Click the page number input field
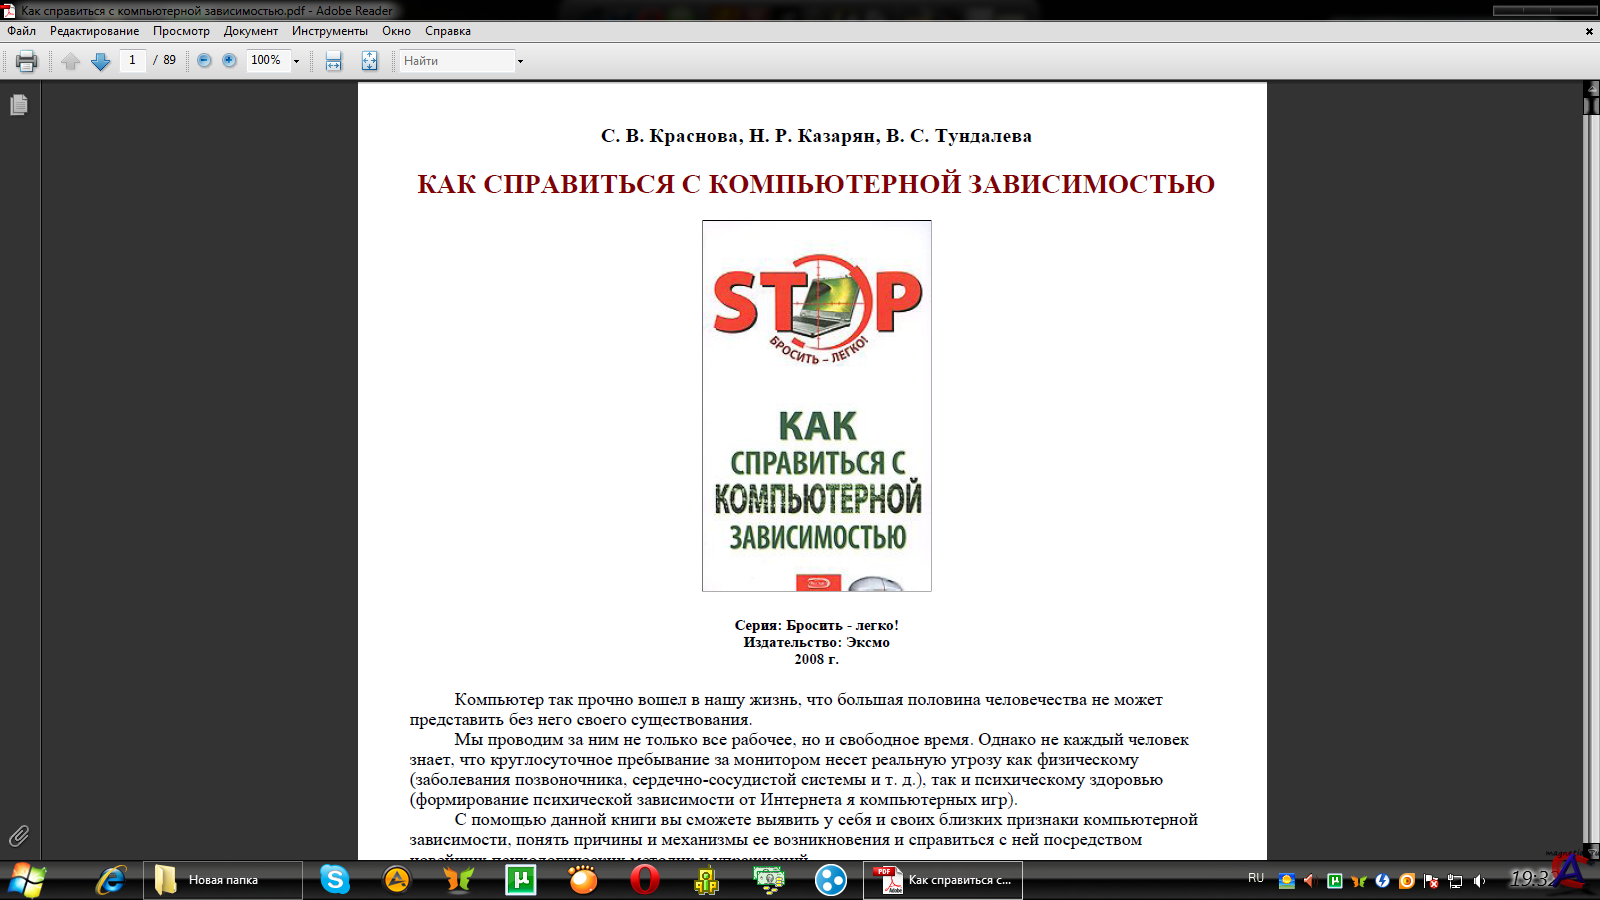 click(x=132, y=61)
